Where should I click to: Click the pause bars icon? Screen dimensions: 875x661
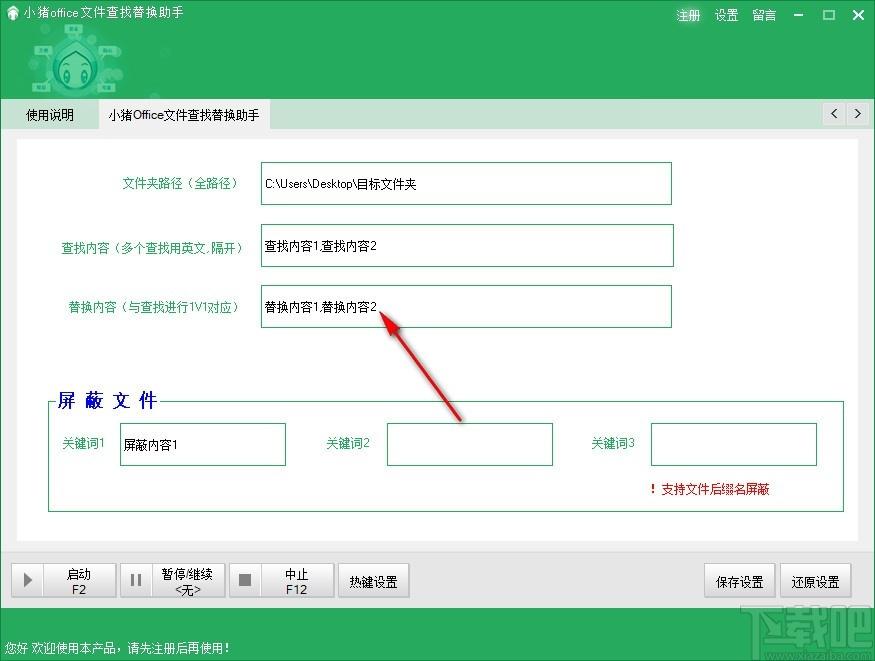coord(136,581)
